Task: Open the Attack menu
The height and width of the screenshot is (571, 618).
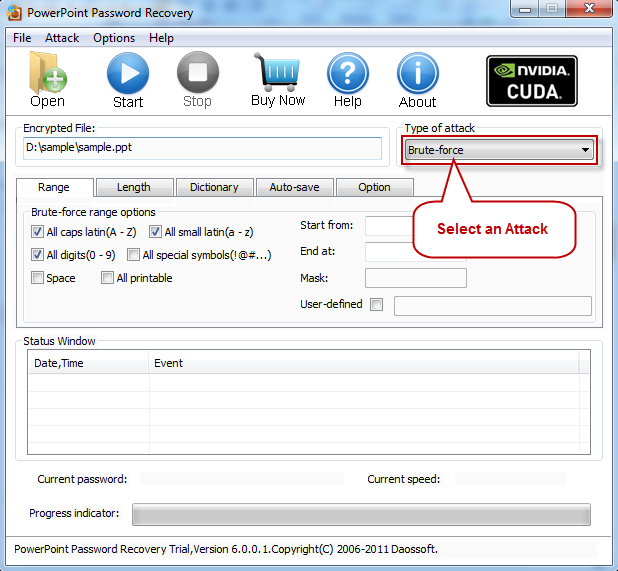Action: [x=62, y=38]
